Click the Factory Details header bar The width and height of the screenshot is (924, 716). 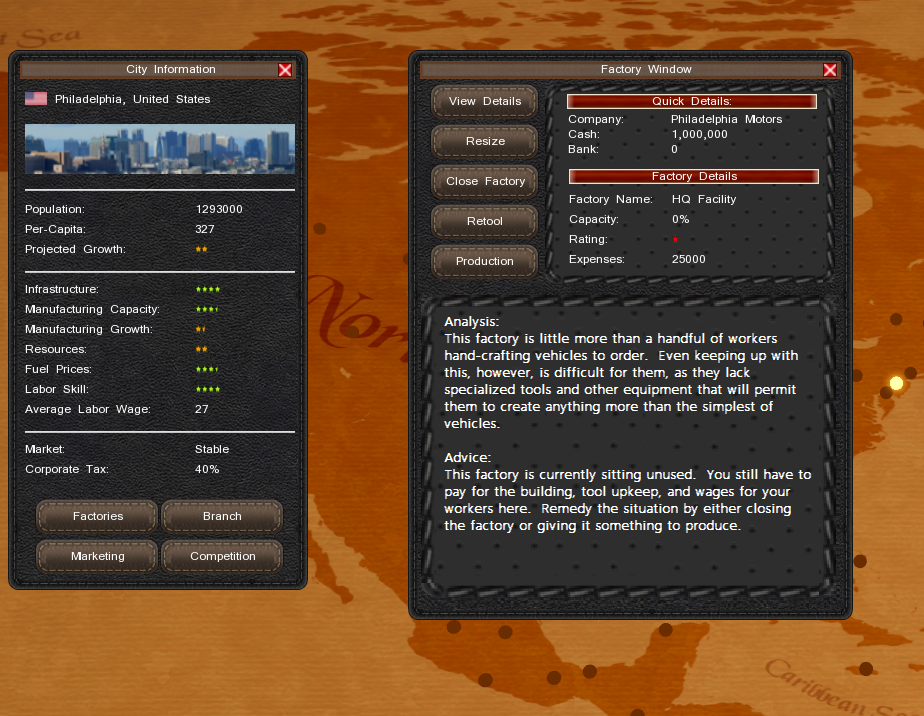click(x=693, y=176)
